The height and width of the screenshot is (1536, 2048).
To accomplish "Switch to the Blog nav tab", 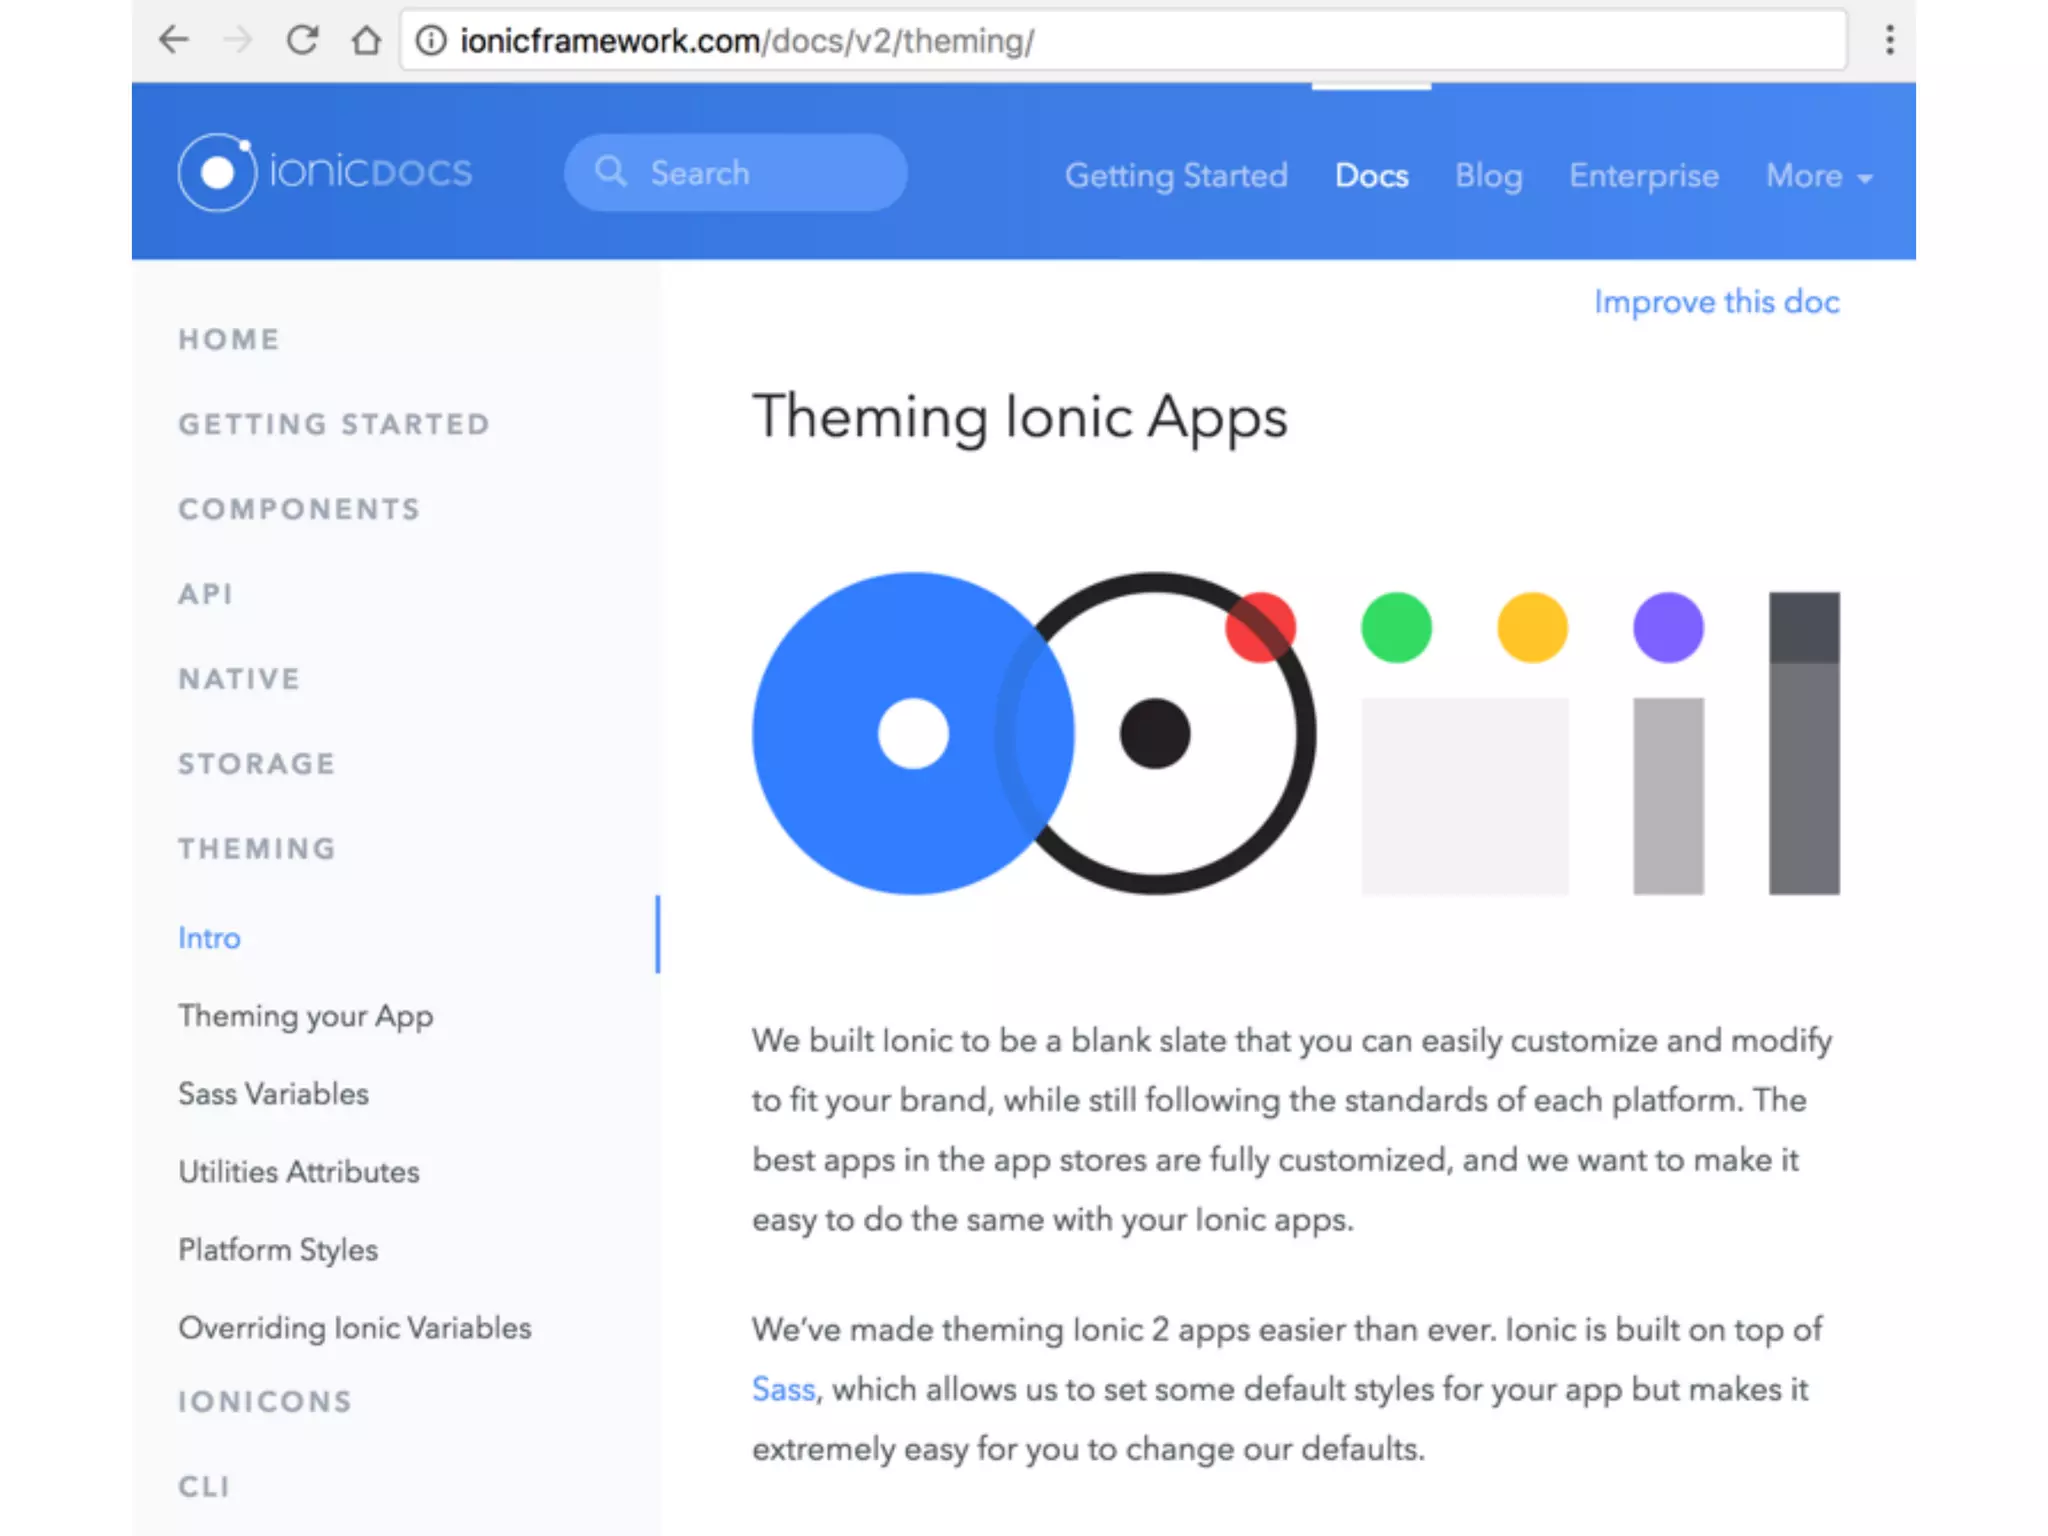I will pos(1488,176).
